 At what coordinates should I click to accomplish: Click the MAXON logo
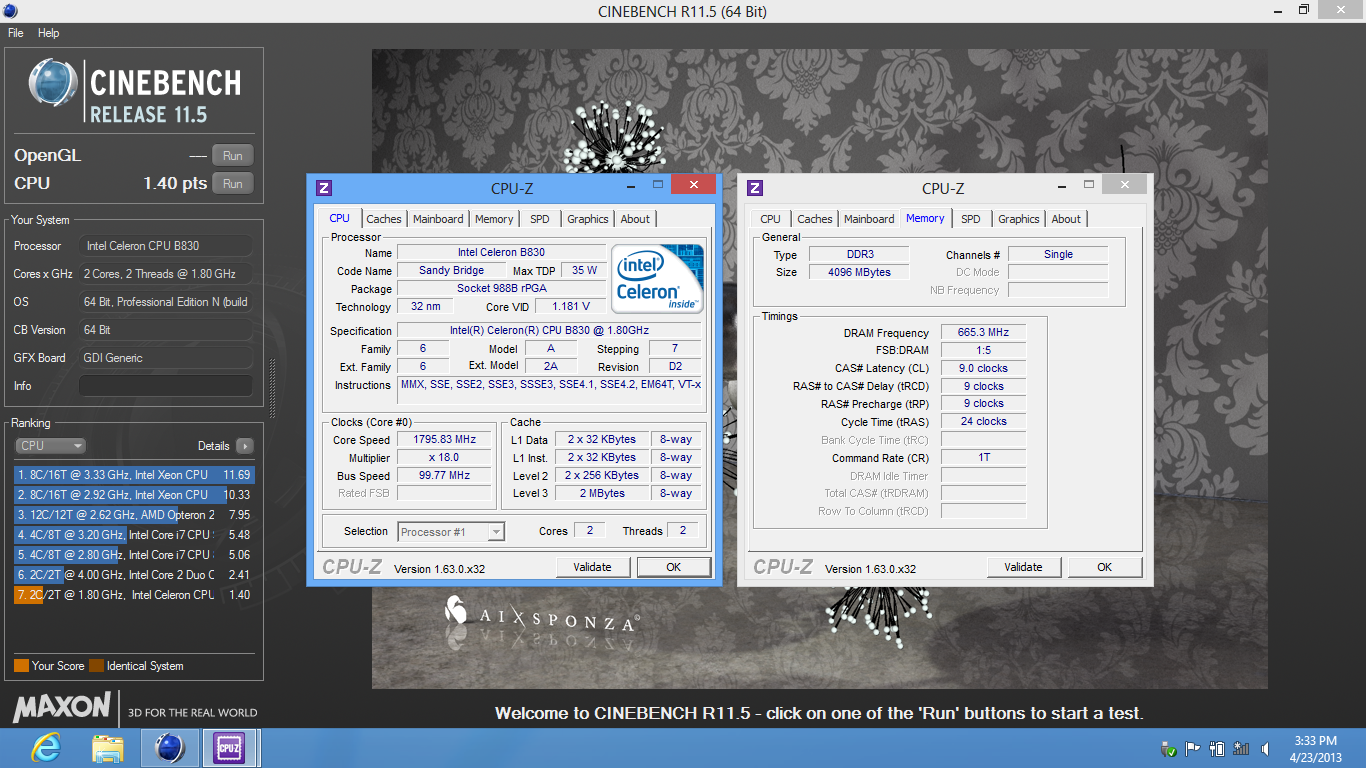tap(62, 708)
